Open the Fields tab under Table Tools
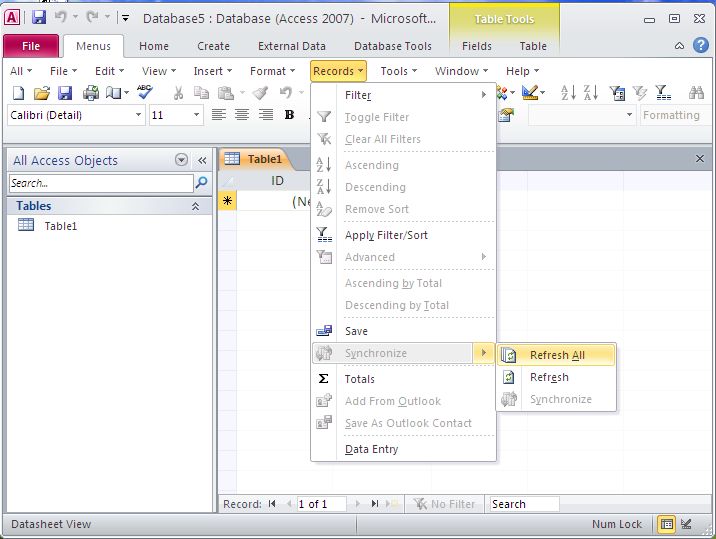The width and height of the screenshot is (716, 539). (477, 46)
